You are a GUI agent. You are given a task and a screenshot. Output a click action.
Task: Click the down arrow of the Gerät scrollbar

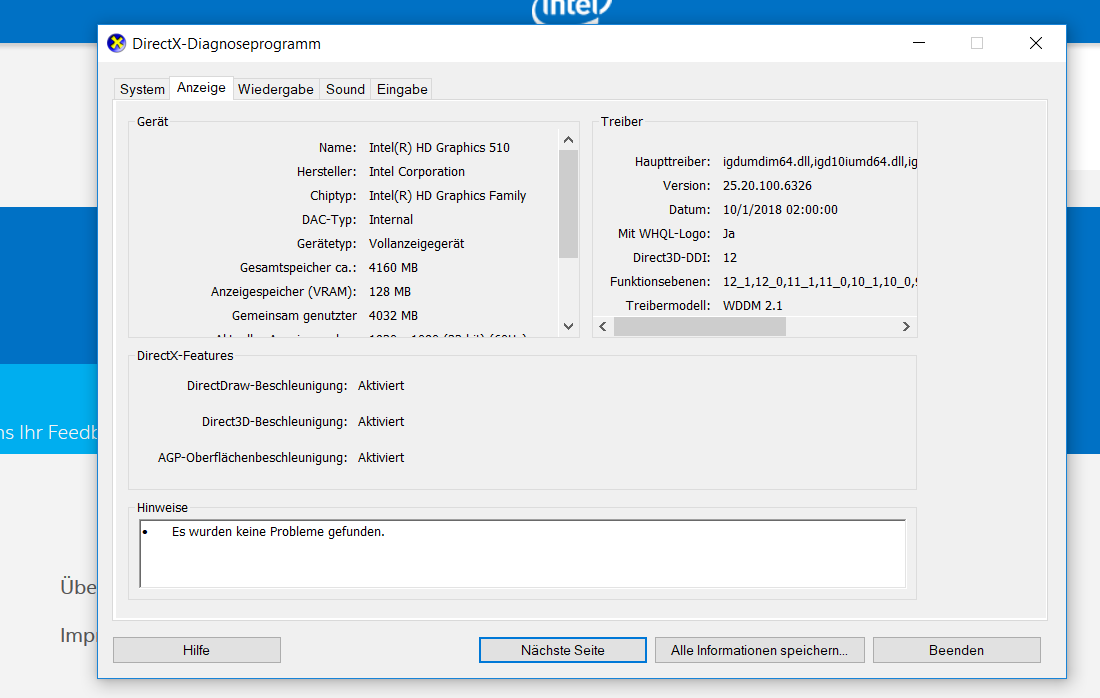point(568,326)
